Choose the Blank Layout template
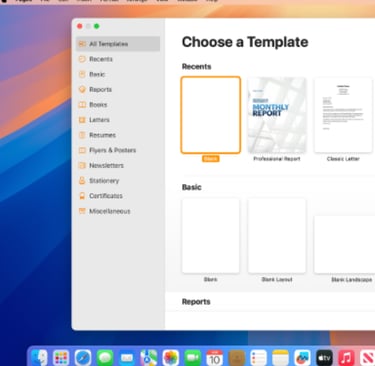This screenshot has height=366, width=375. [277, 236]
